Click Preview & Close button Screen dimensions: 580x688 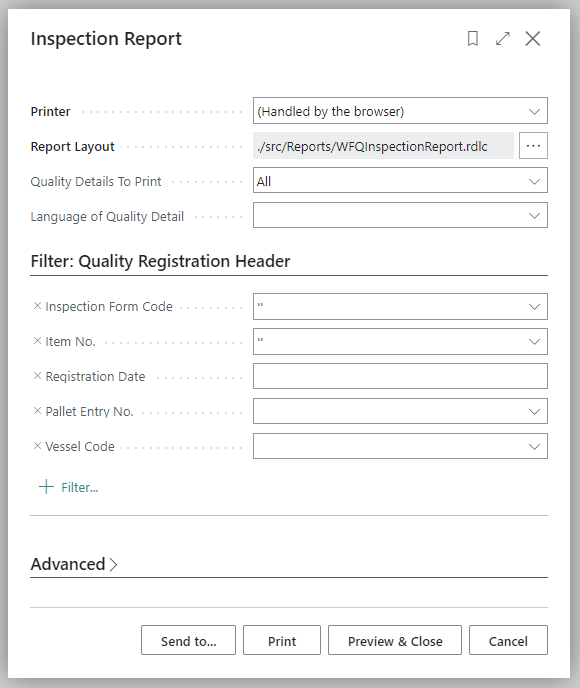(395, 641)
